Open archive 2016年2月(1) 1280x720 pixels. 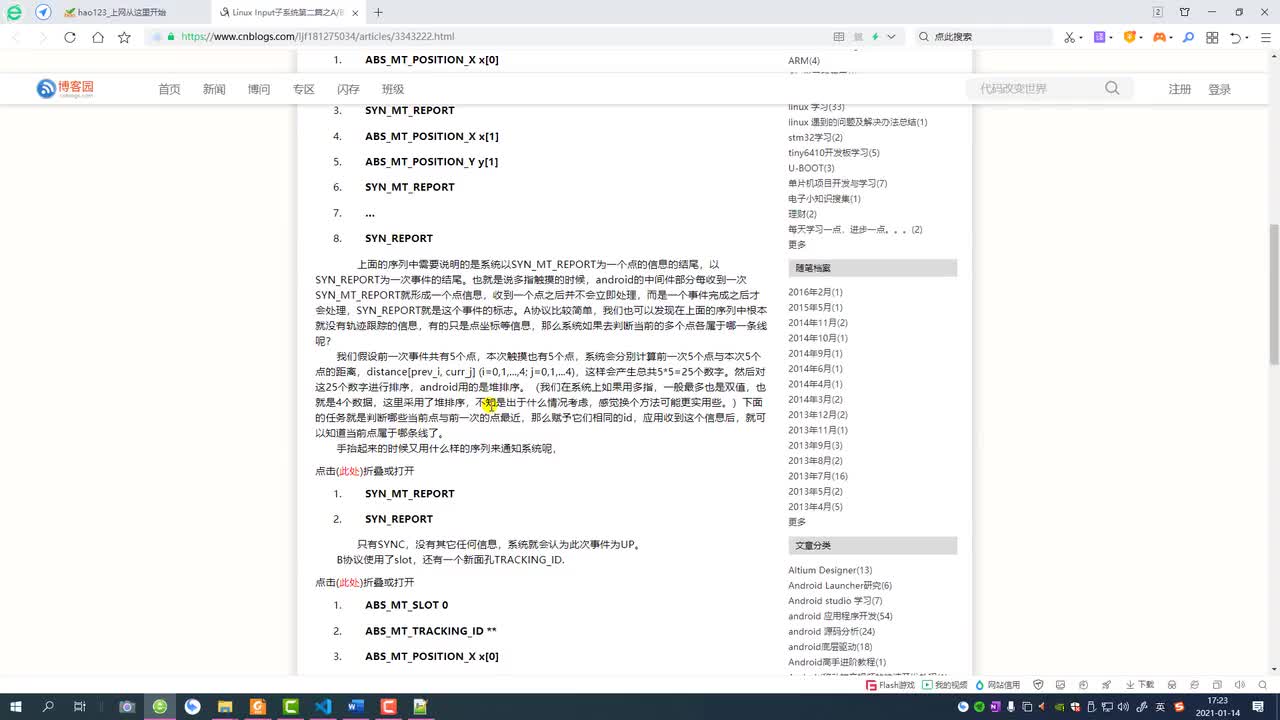pyautogui.click(x=815, y=292)
